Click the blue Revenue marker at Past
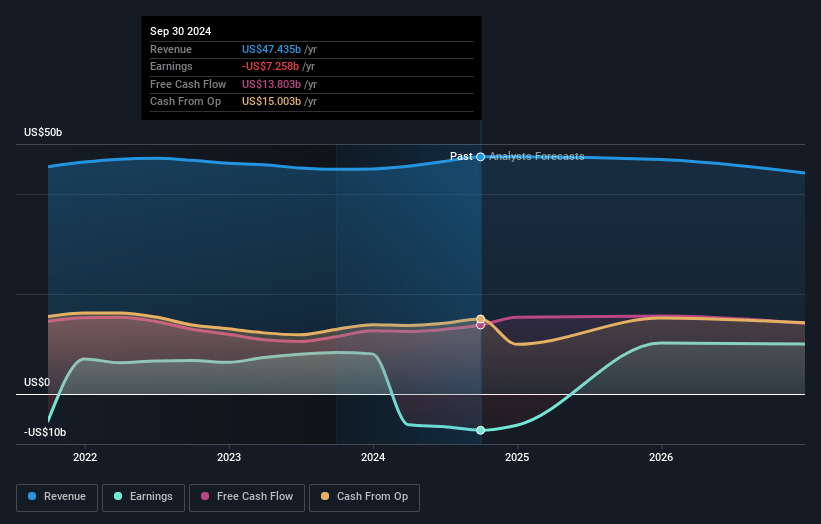Viewport: 821px width, 524px height. (x=481, y=157)
